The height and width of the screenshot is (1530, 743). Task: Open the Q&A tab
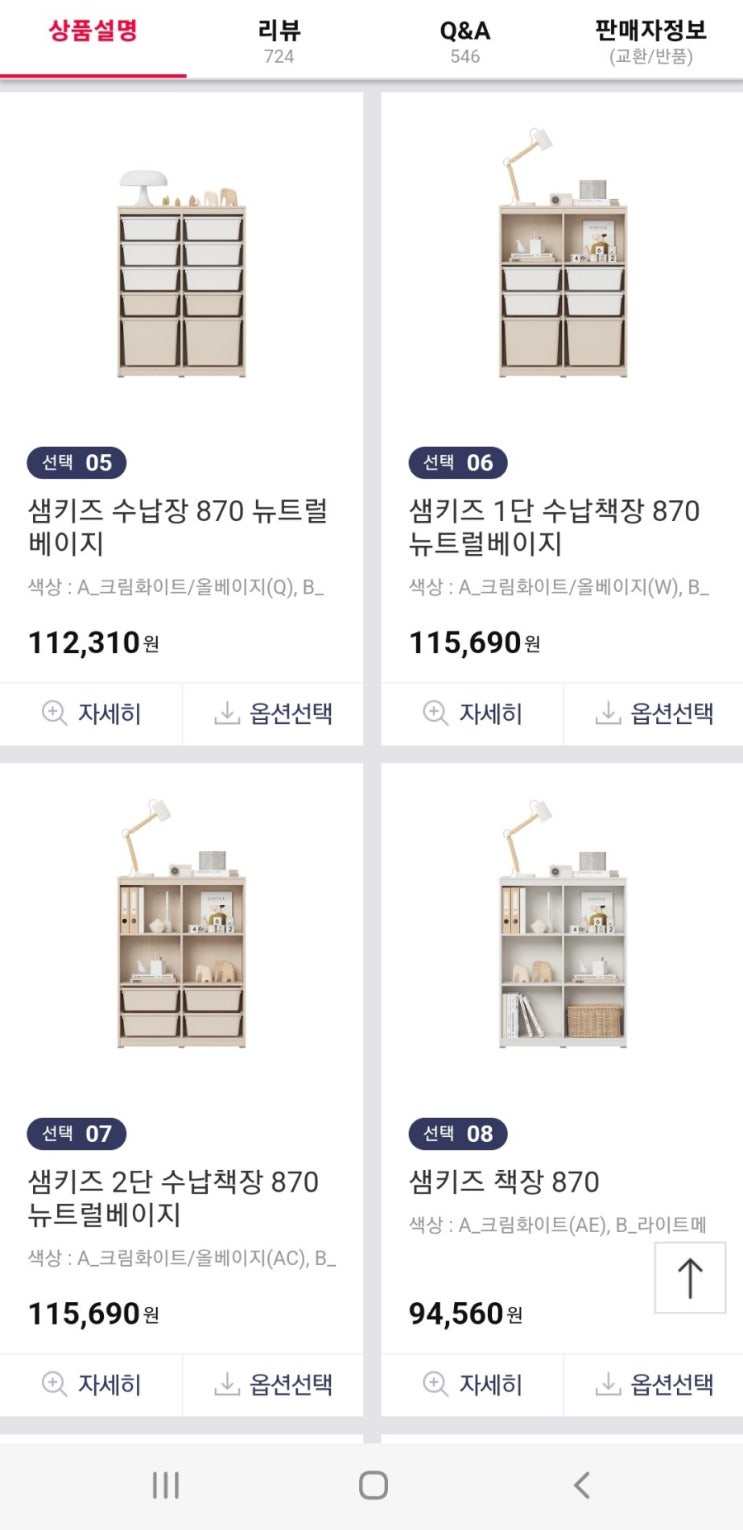point(465,40)
